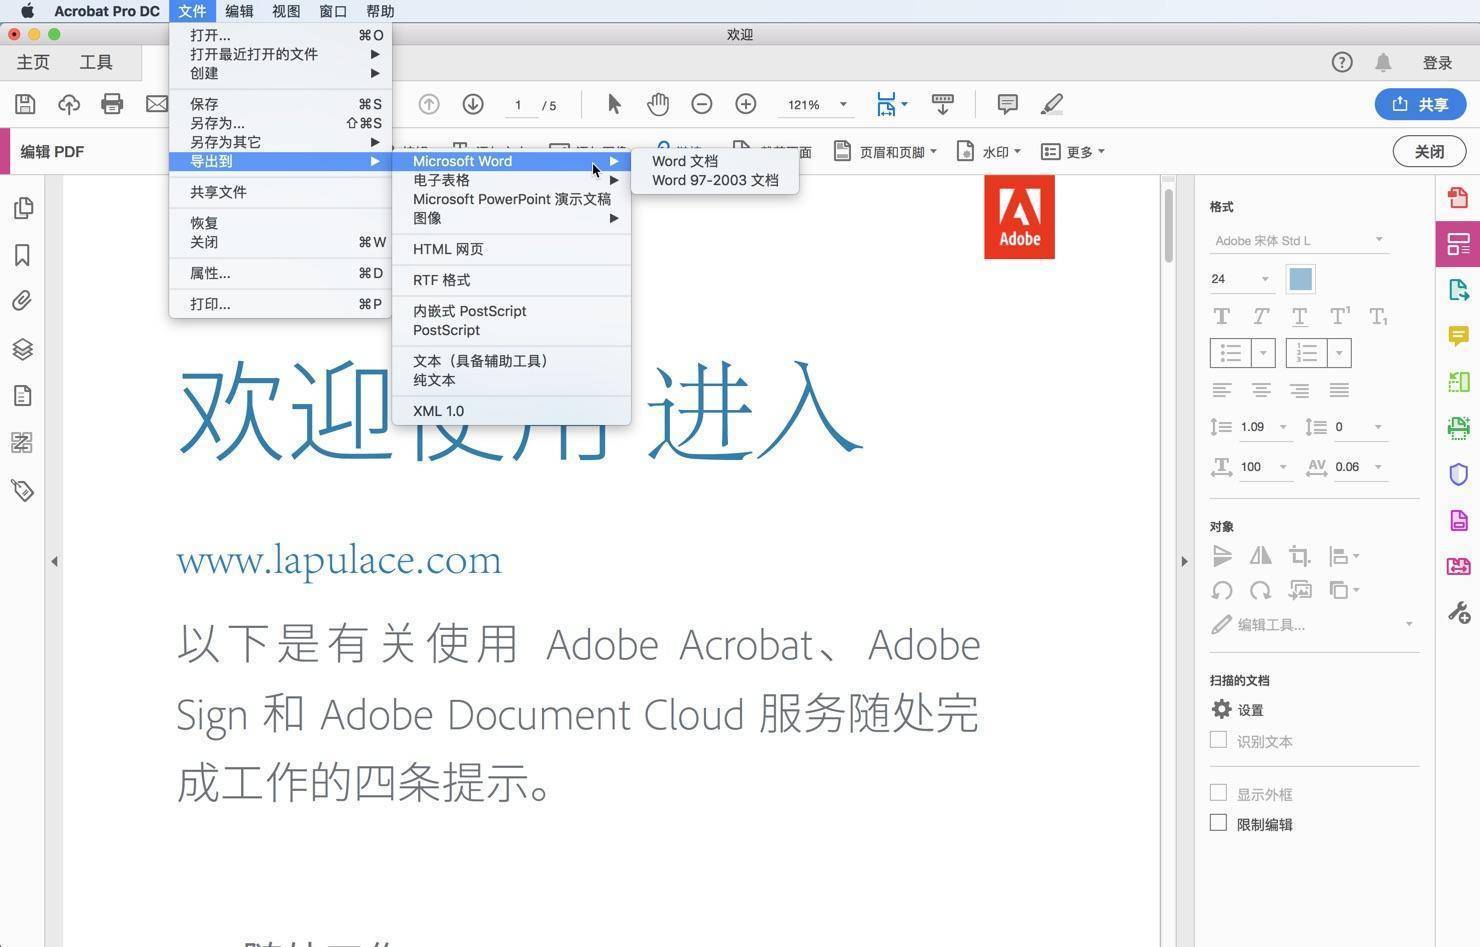Click 关闭 button in edit bar
This screenshot has width=1480, height=947.
(x=1429, y=151)
